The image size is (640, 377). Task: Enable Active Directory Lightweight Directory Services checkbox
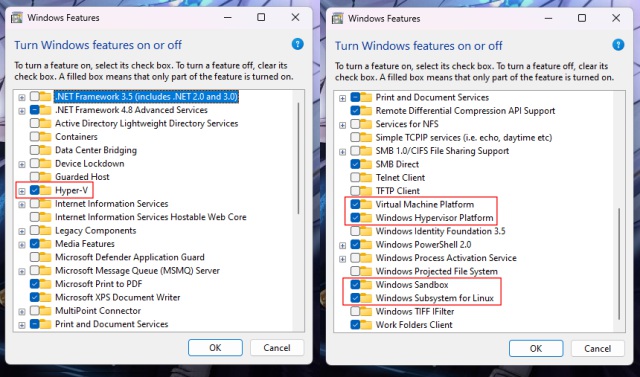tap(35, 123)
